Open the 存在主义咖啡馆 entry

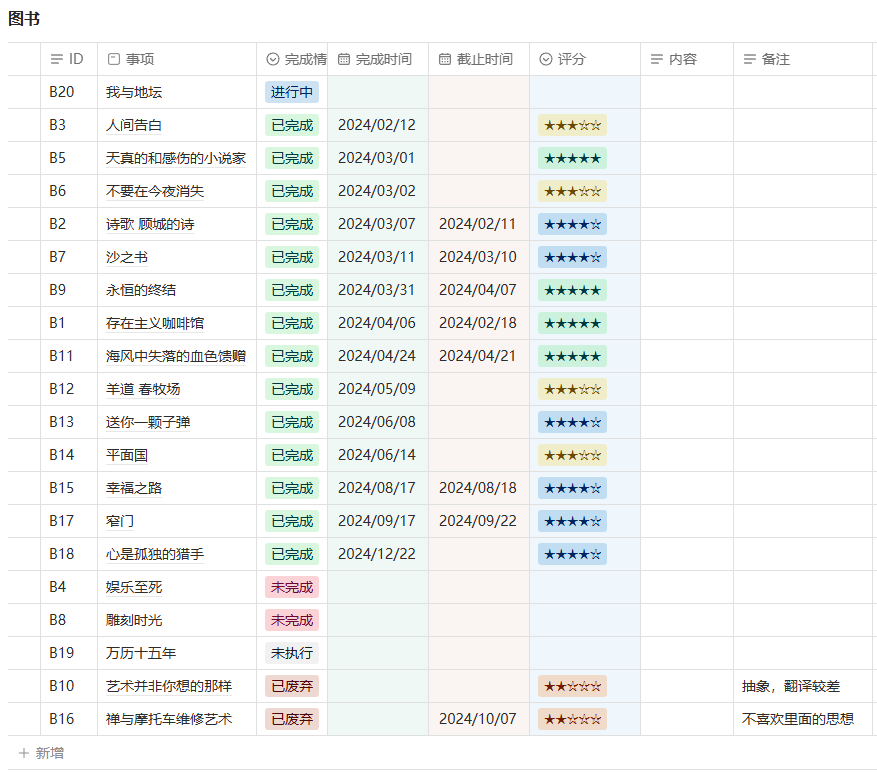coord(155,324)
